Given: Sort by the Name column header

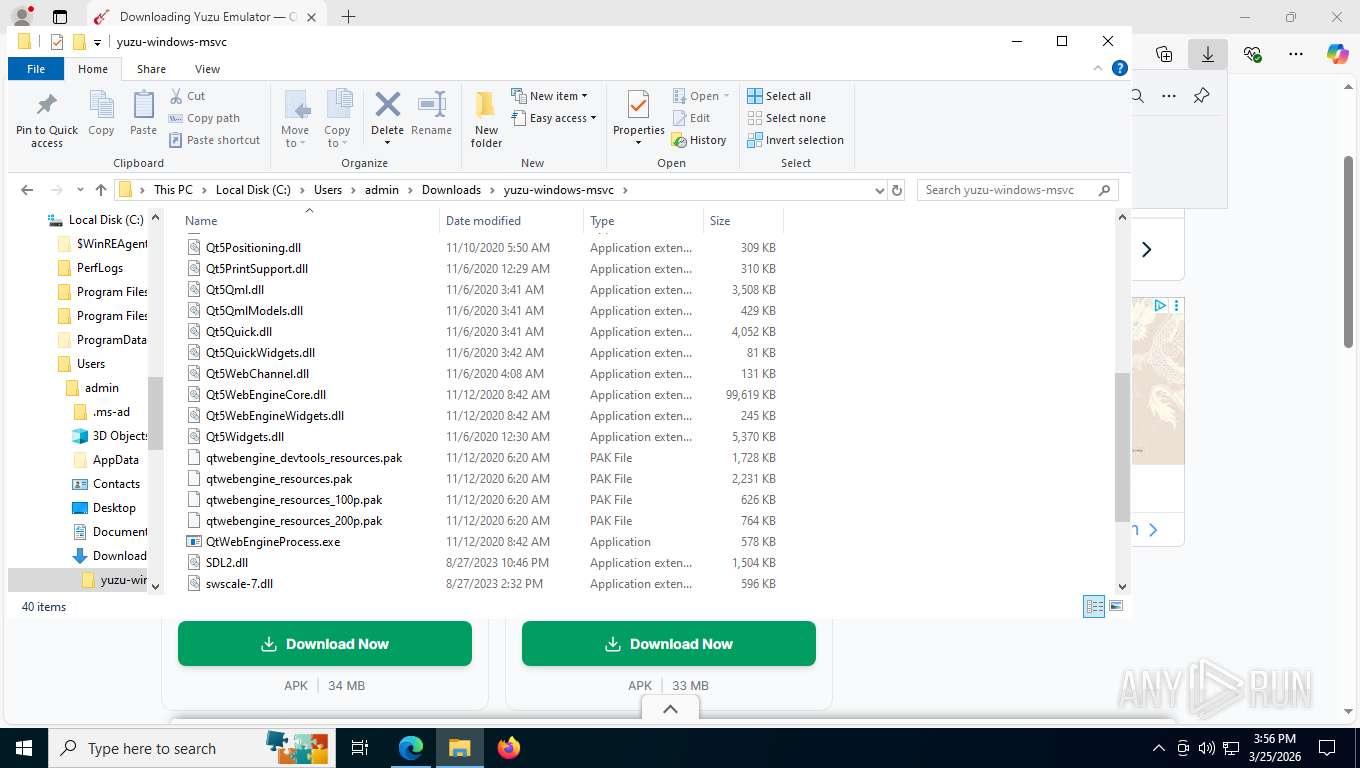Looking at the screenshot, I should [x=201, y=221].
